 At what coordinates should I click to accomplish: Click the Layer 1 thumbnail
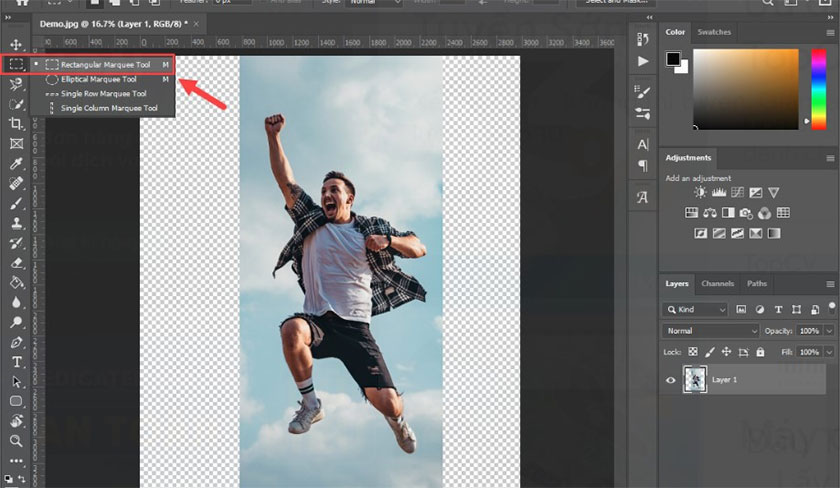695,380
